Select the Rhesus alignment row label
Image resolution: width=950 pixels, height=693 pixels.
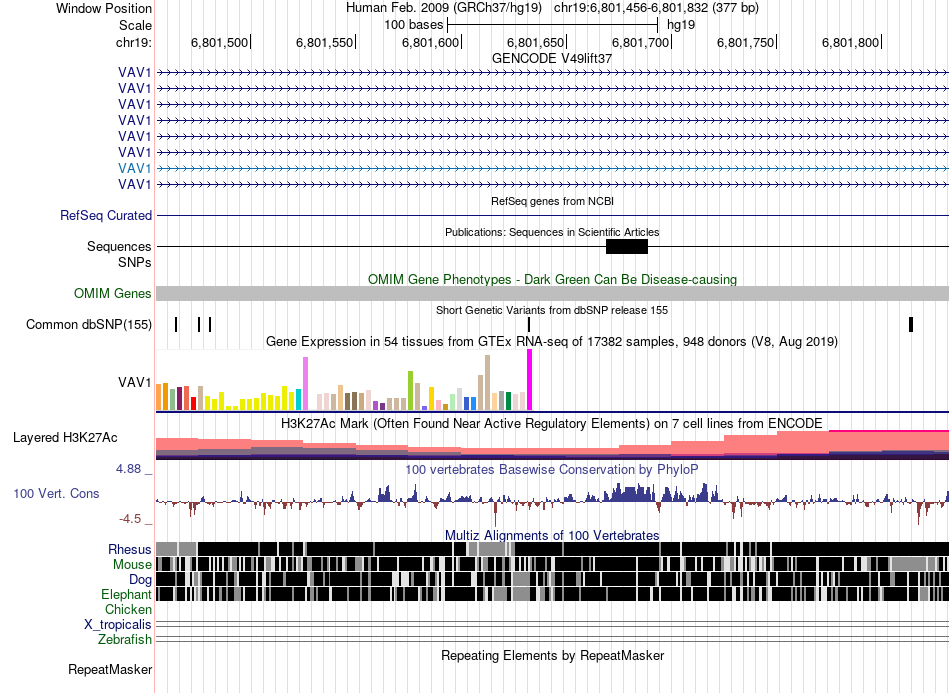[x=130, y=549]
